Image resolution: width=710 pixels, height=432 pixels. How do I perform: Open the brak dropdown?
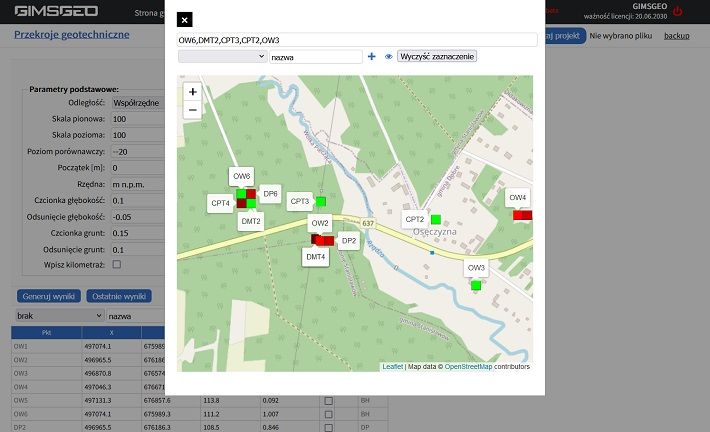point(59,316)
